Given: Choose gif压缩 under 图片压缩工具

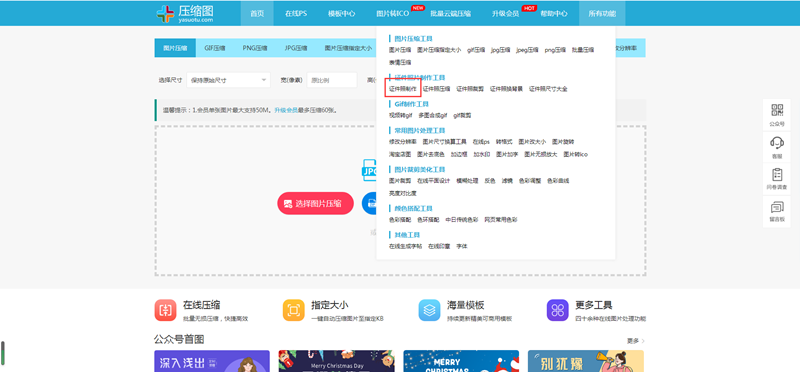Looking at the screenshot, I should (476, 50).
